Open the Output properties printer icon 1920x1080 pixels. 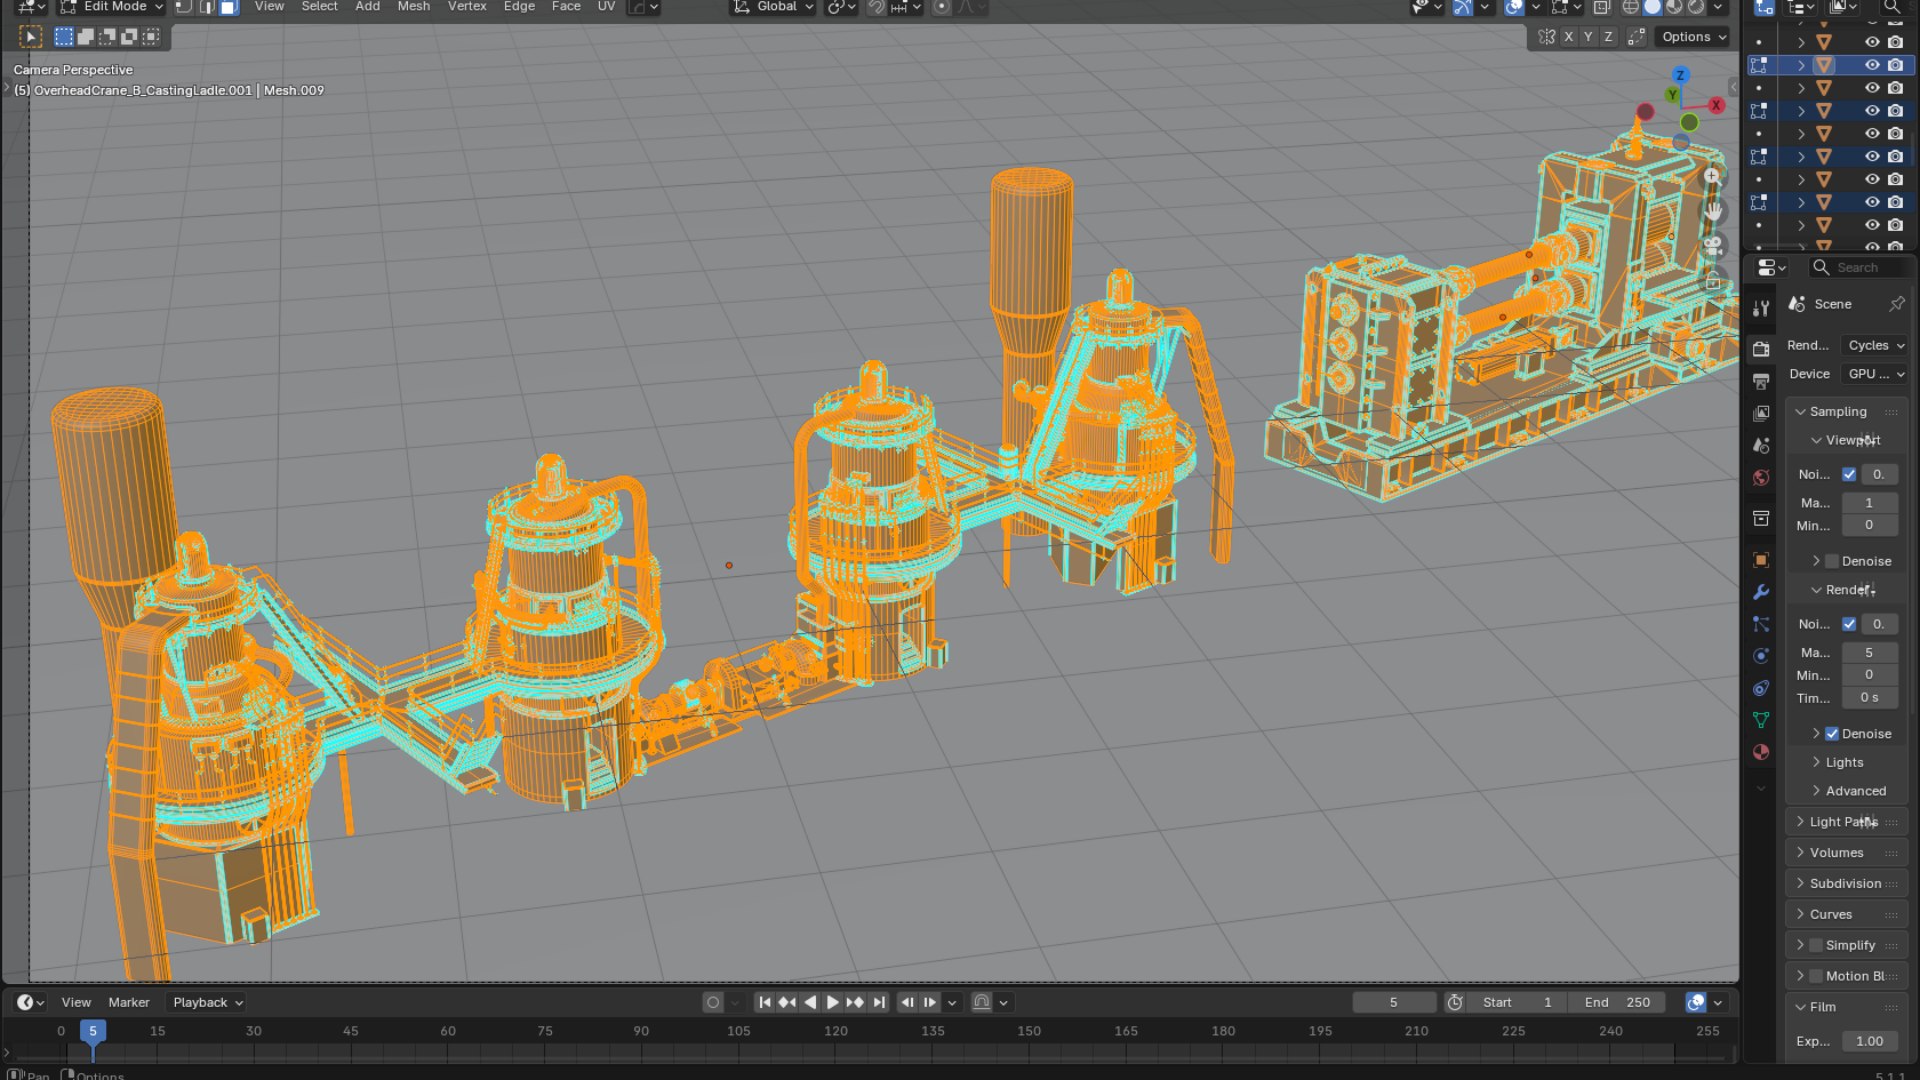[x=1761, y=381]
